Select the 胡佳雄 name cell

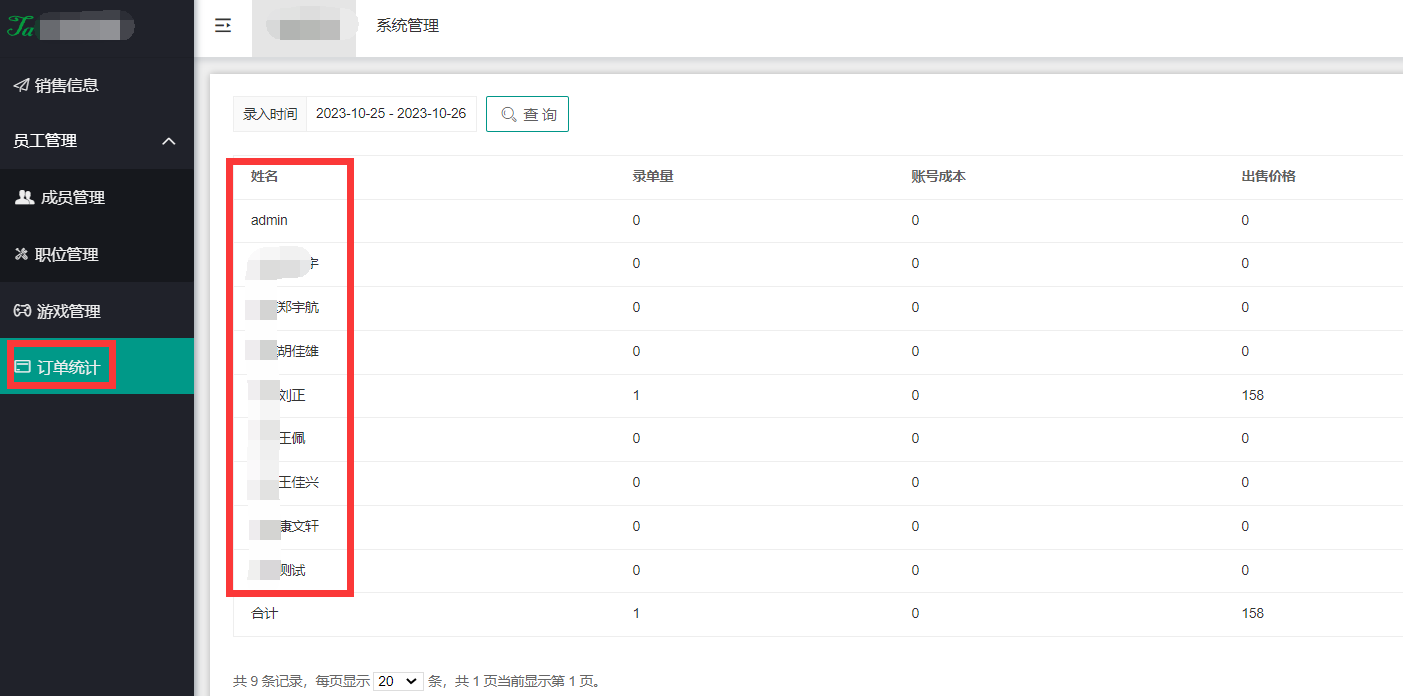[x=298, y=351]
